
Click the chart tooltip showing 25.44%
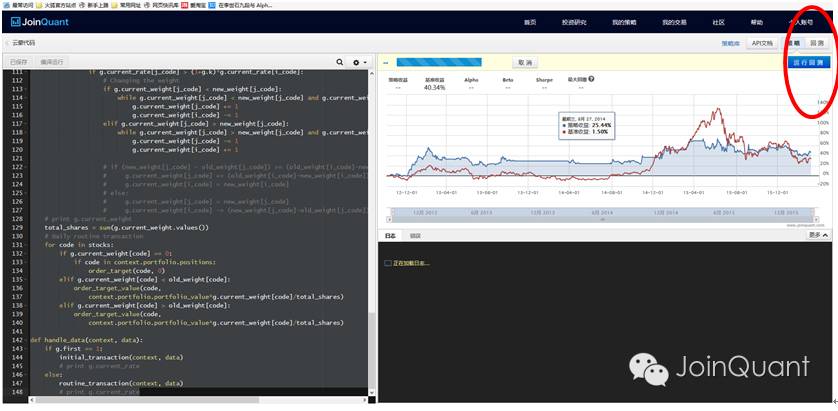(x=586, y=125)
